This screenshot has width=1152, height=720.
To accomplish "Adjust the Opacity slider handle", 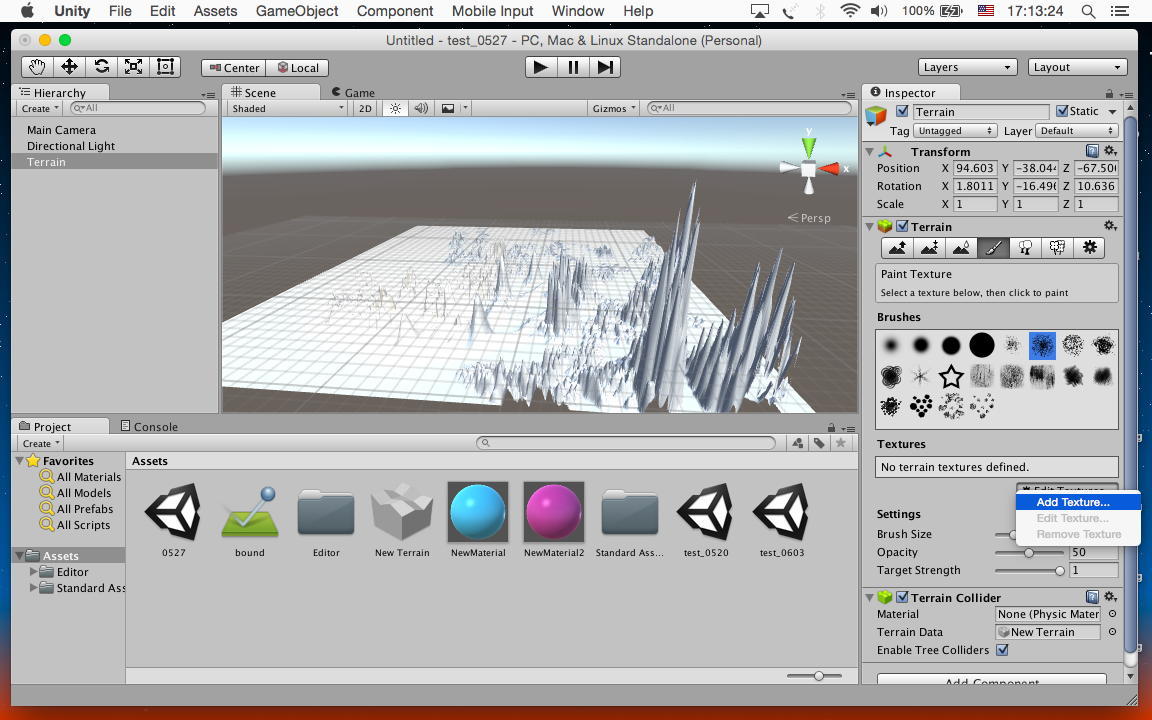I will [1029, 552].
